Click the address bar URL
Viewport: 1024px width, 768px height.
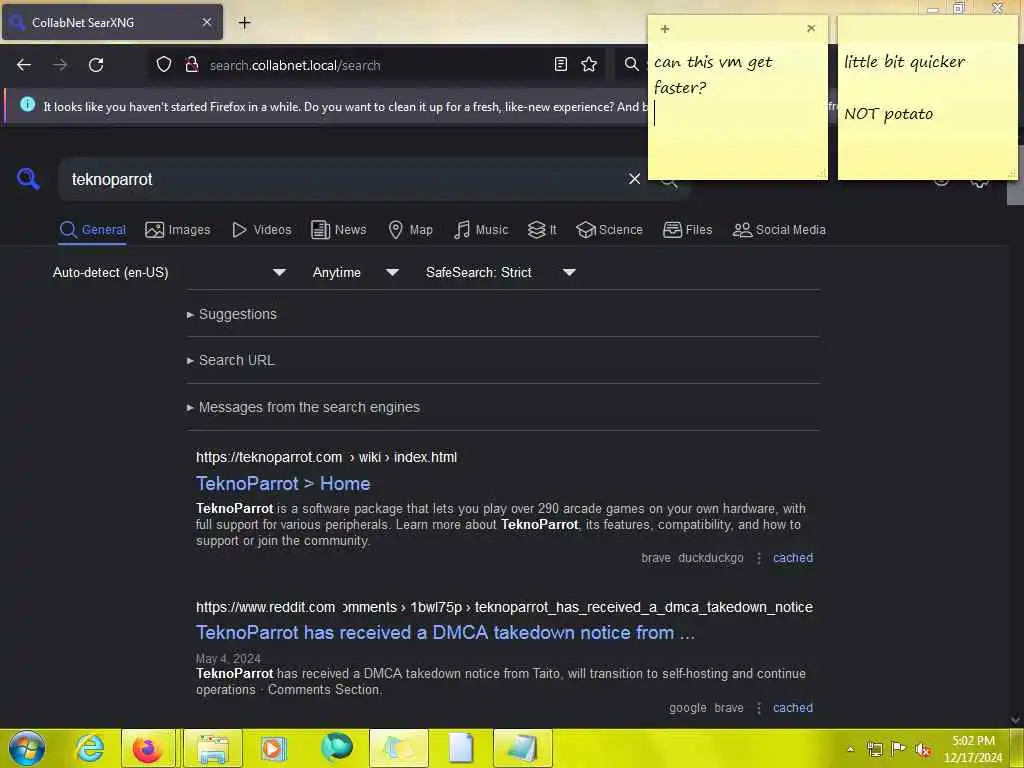click(295, 65)
